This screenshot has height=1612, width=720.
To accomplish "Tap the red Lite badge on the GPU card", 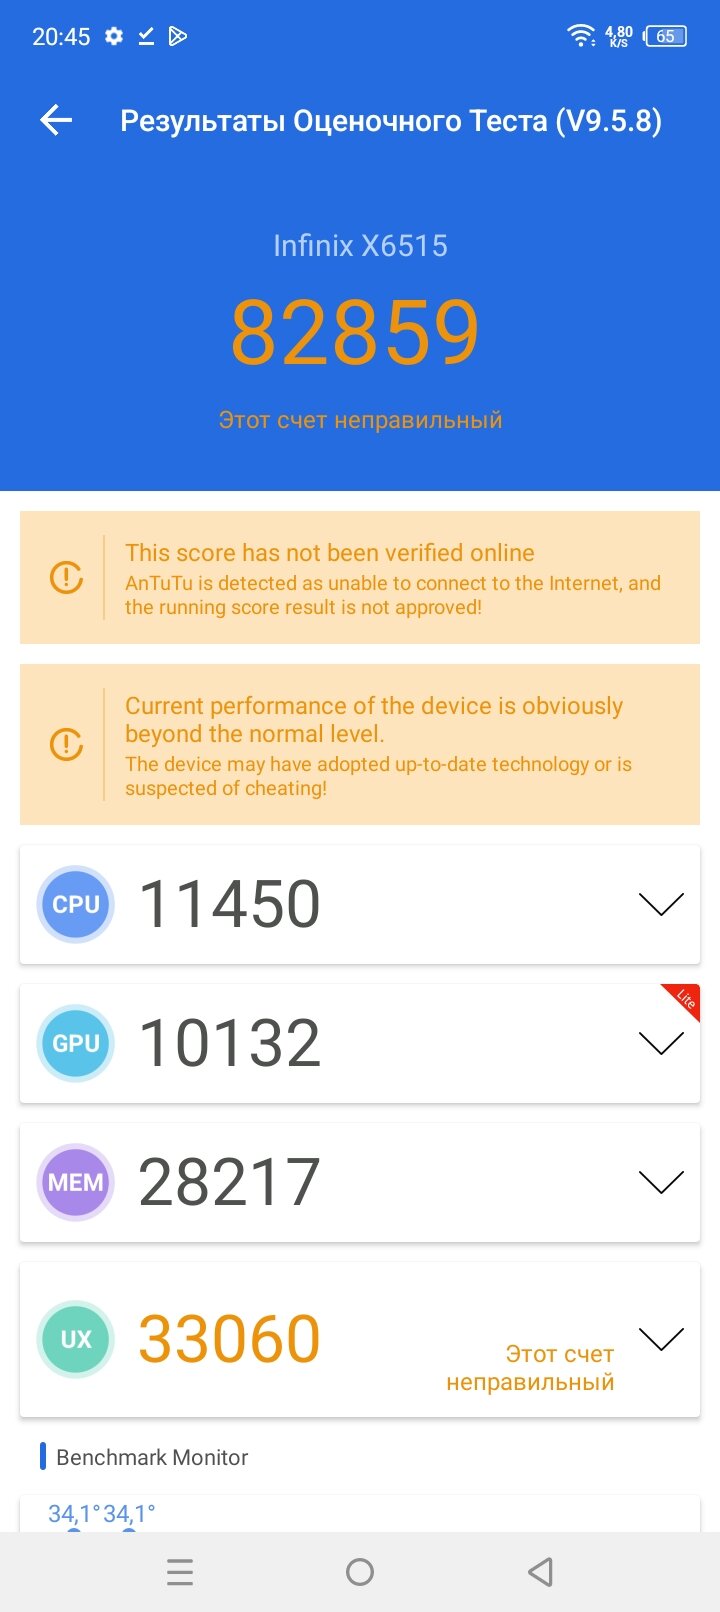I will pos(683,1000).
